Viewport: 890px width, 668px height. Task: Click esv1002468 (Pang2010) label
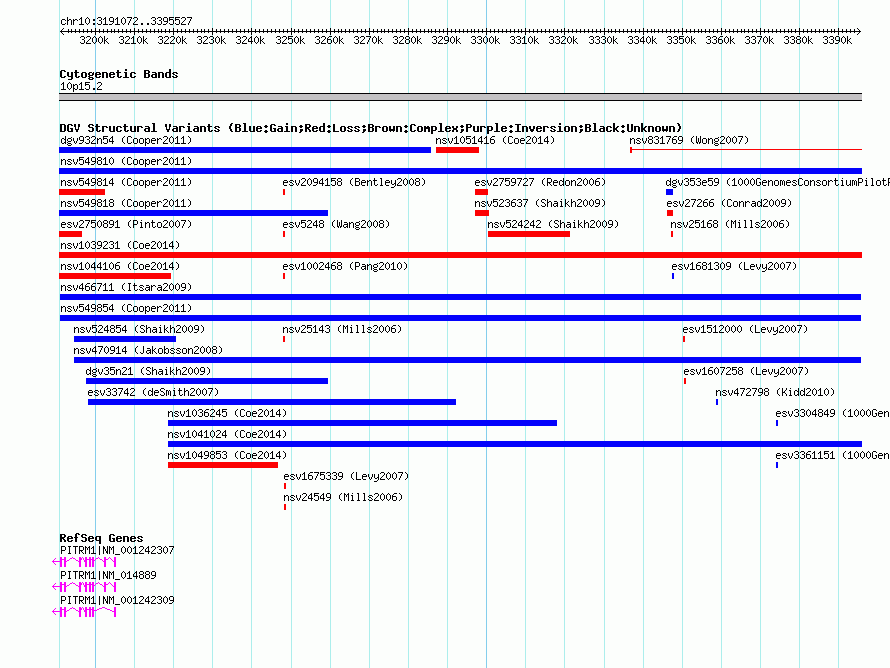(x=345, y=266)
